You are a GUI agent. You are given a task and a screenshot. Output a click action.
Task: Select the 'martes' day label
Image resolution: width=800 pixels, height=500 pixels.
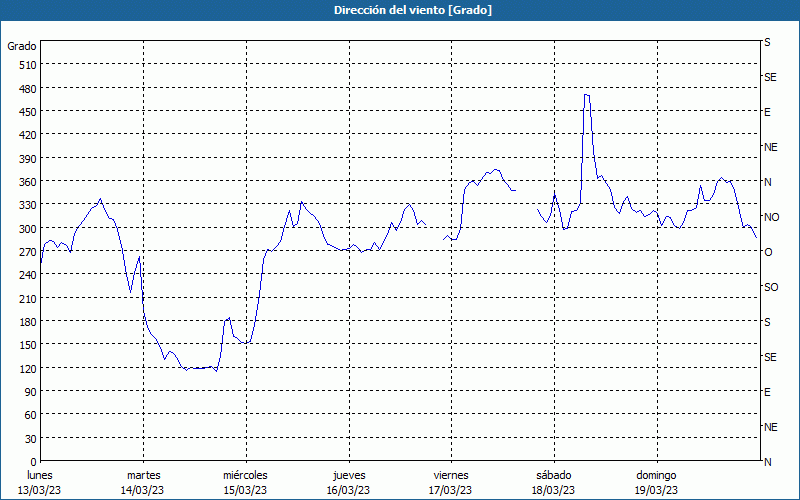pos(144,476)
